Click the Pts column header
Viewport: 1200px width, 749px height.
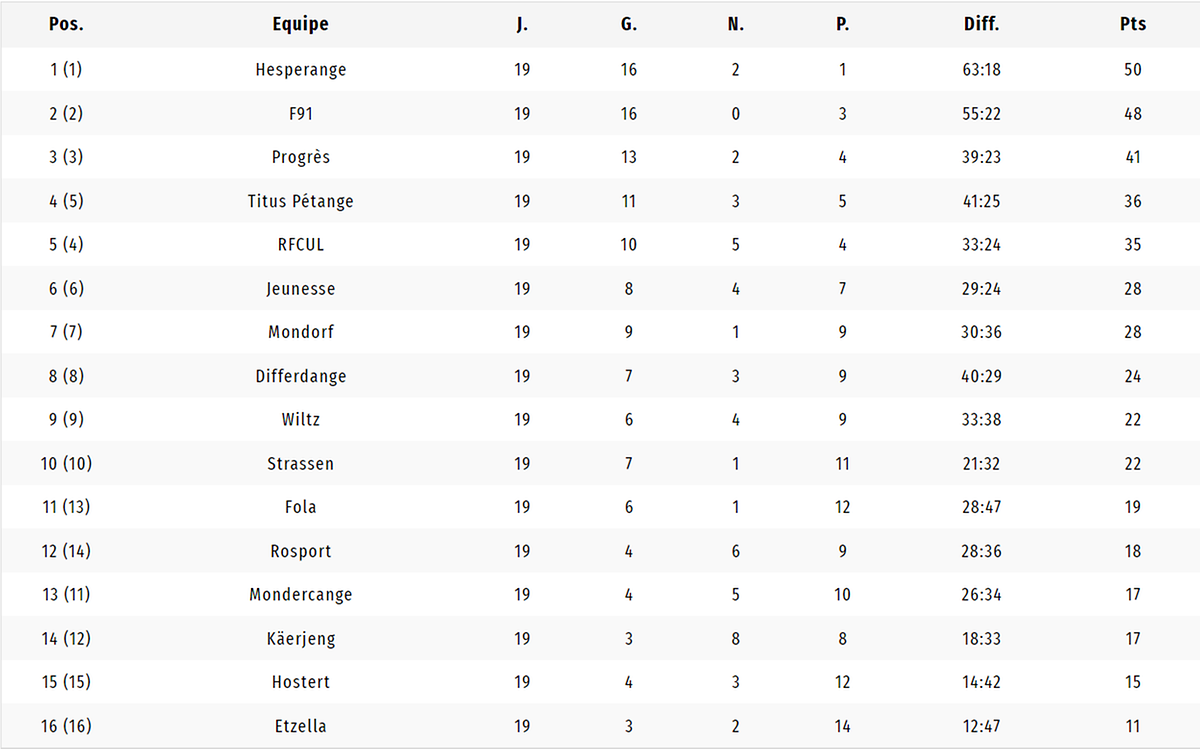pyautogui.click(x=1132, y=24)
